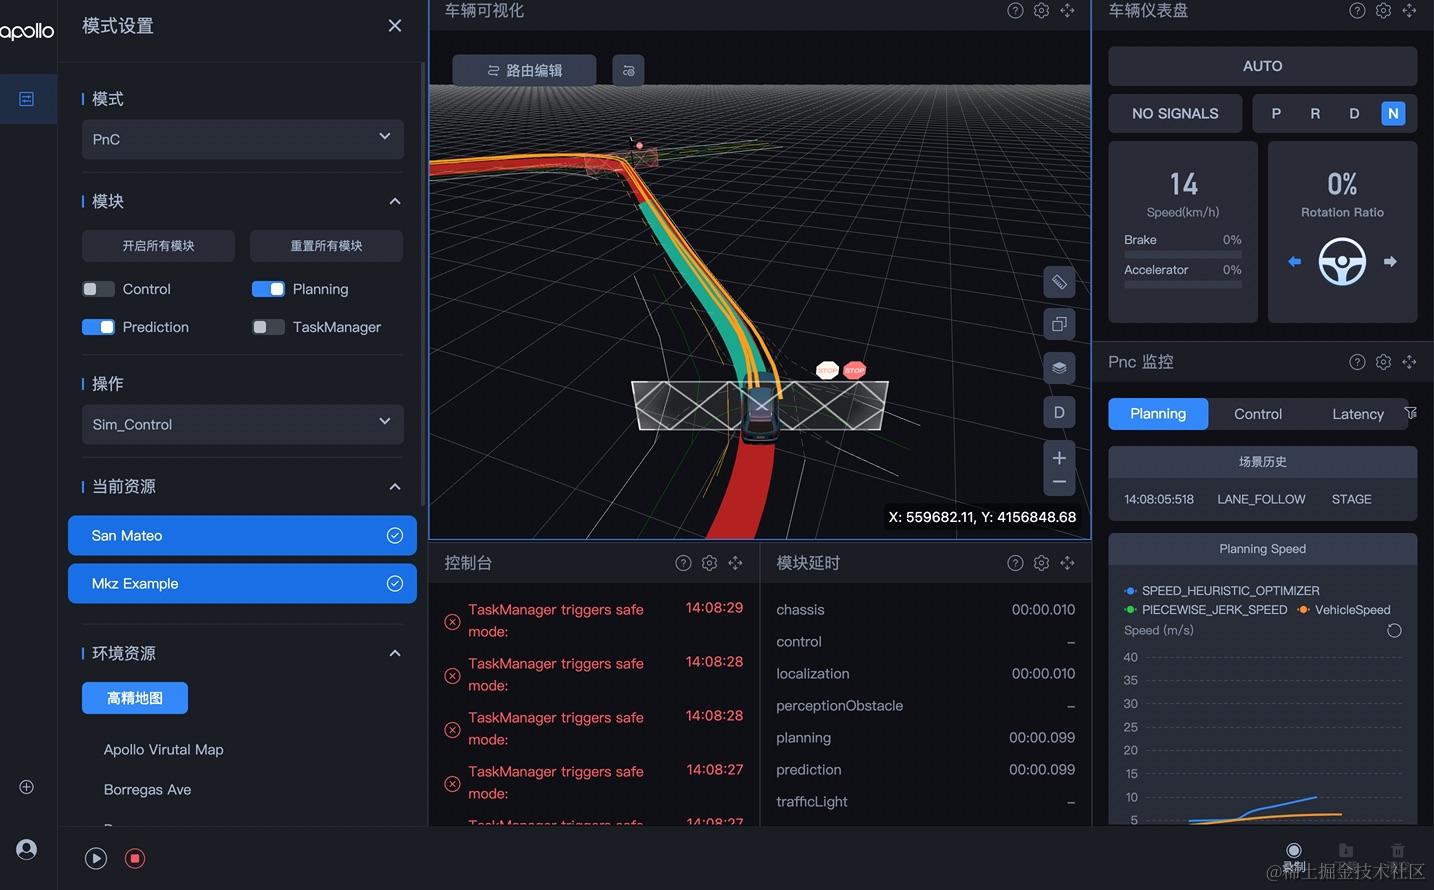Viewport: 1434px width, 890px height.
Task: Open settings gear of 车辆仪表盘 panel
Action: [x=1383, y=10]
